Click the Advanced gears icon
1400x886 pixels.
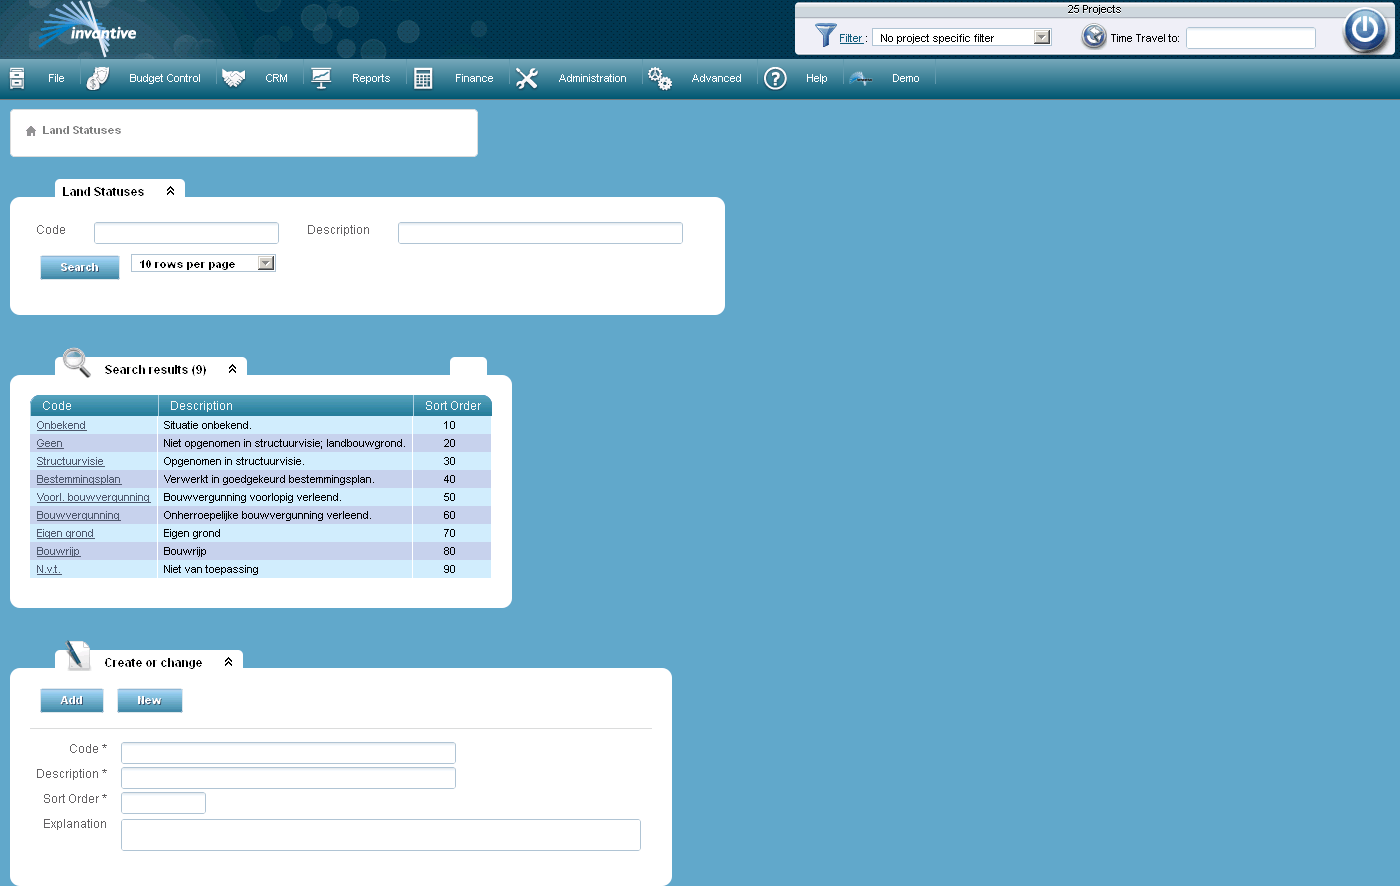[x=660, y=78]
